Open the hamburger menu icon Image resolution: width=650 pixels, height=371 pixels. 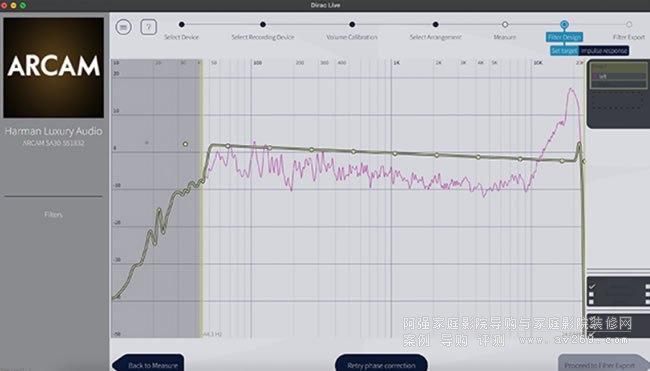pyautogui.click(x=123, y=27)
